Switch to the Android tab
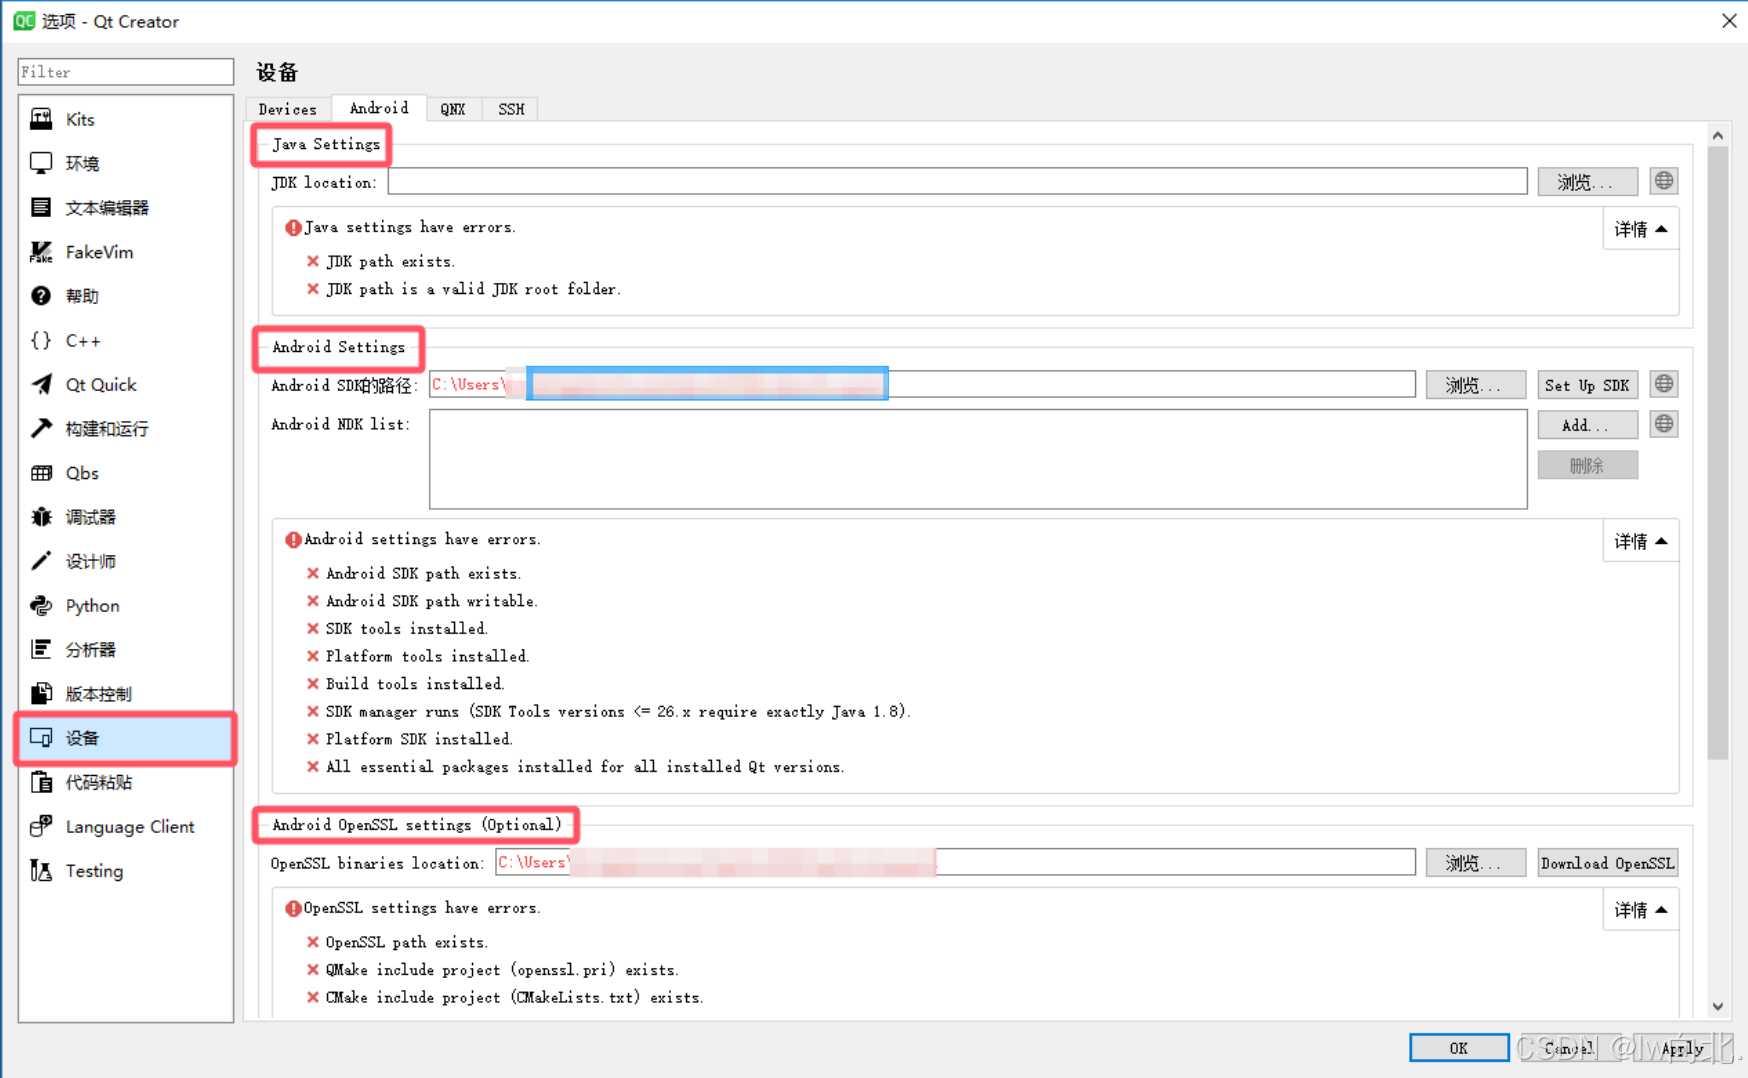This screenshot has height=1078, width=1748. [378, 108]
